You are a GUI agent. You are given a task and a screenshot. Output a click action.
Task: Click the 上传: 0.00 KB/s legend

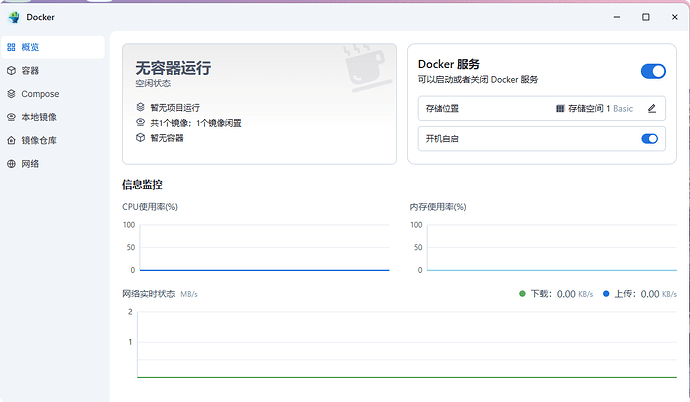(639, 294)
